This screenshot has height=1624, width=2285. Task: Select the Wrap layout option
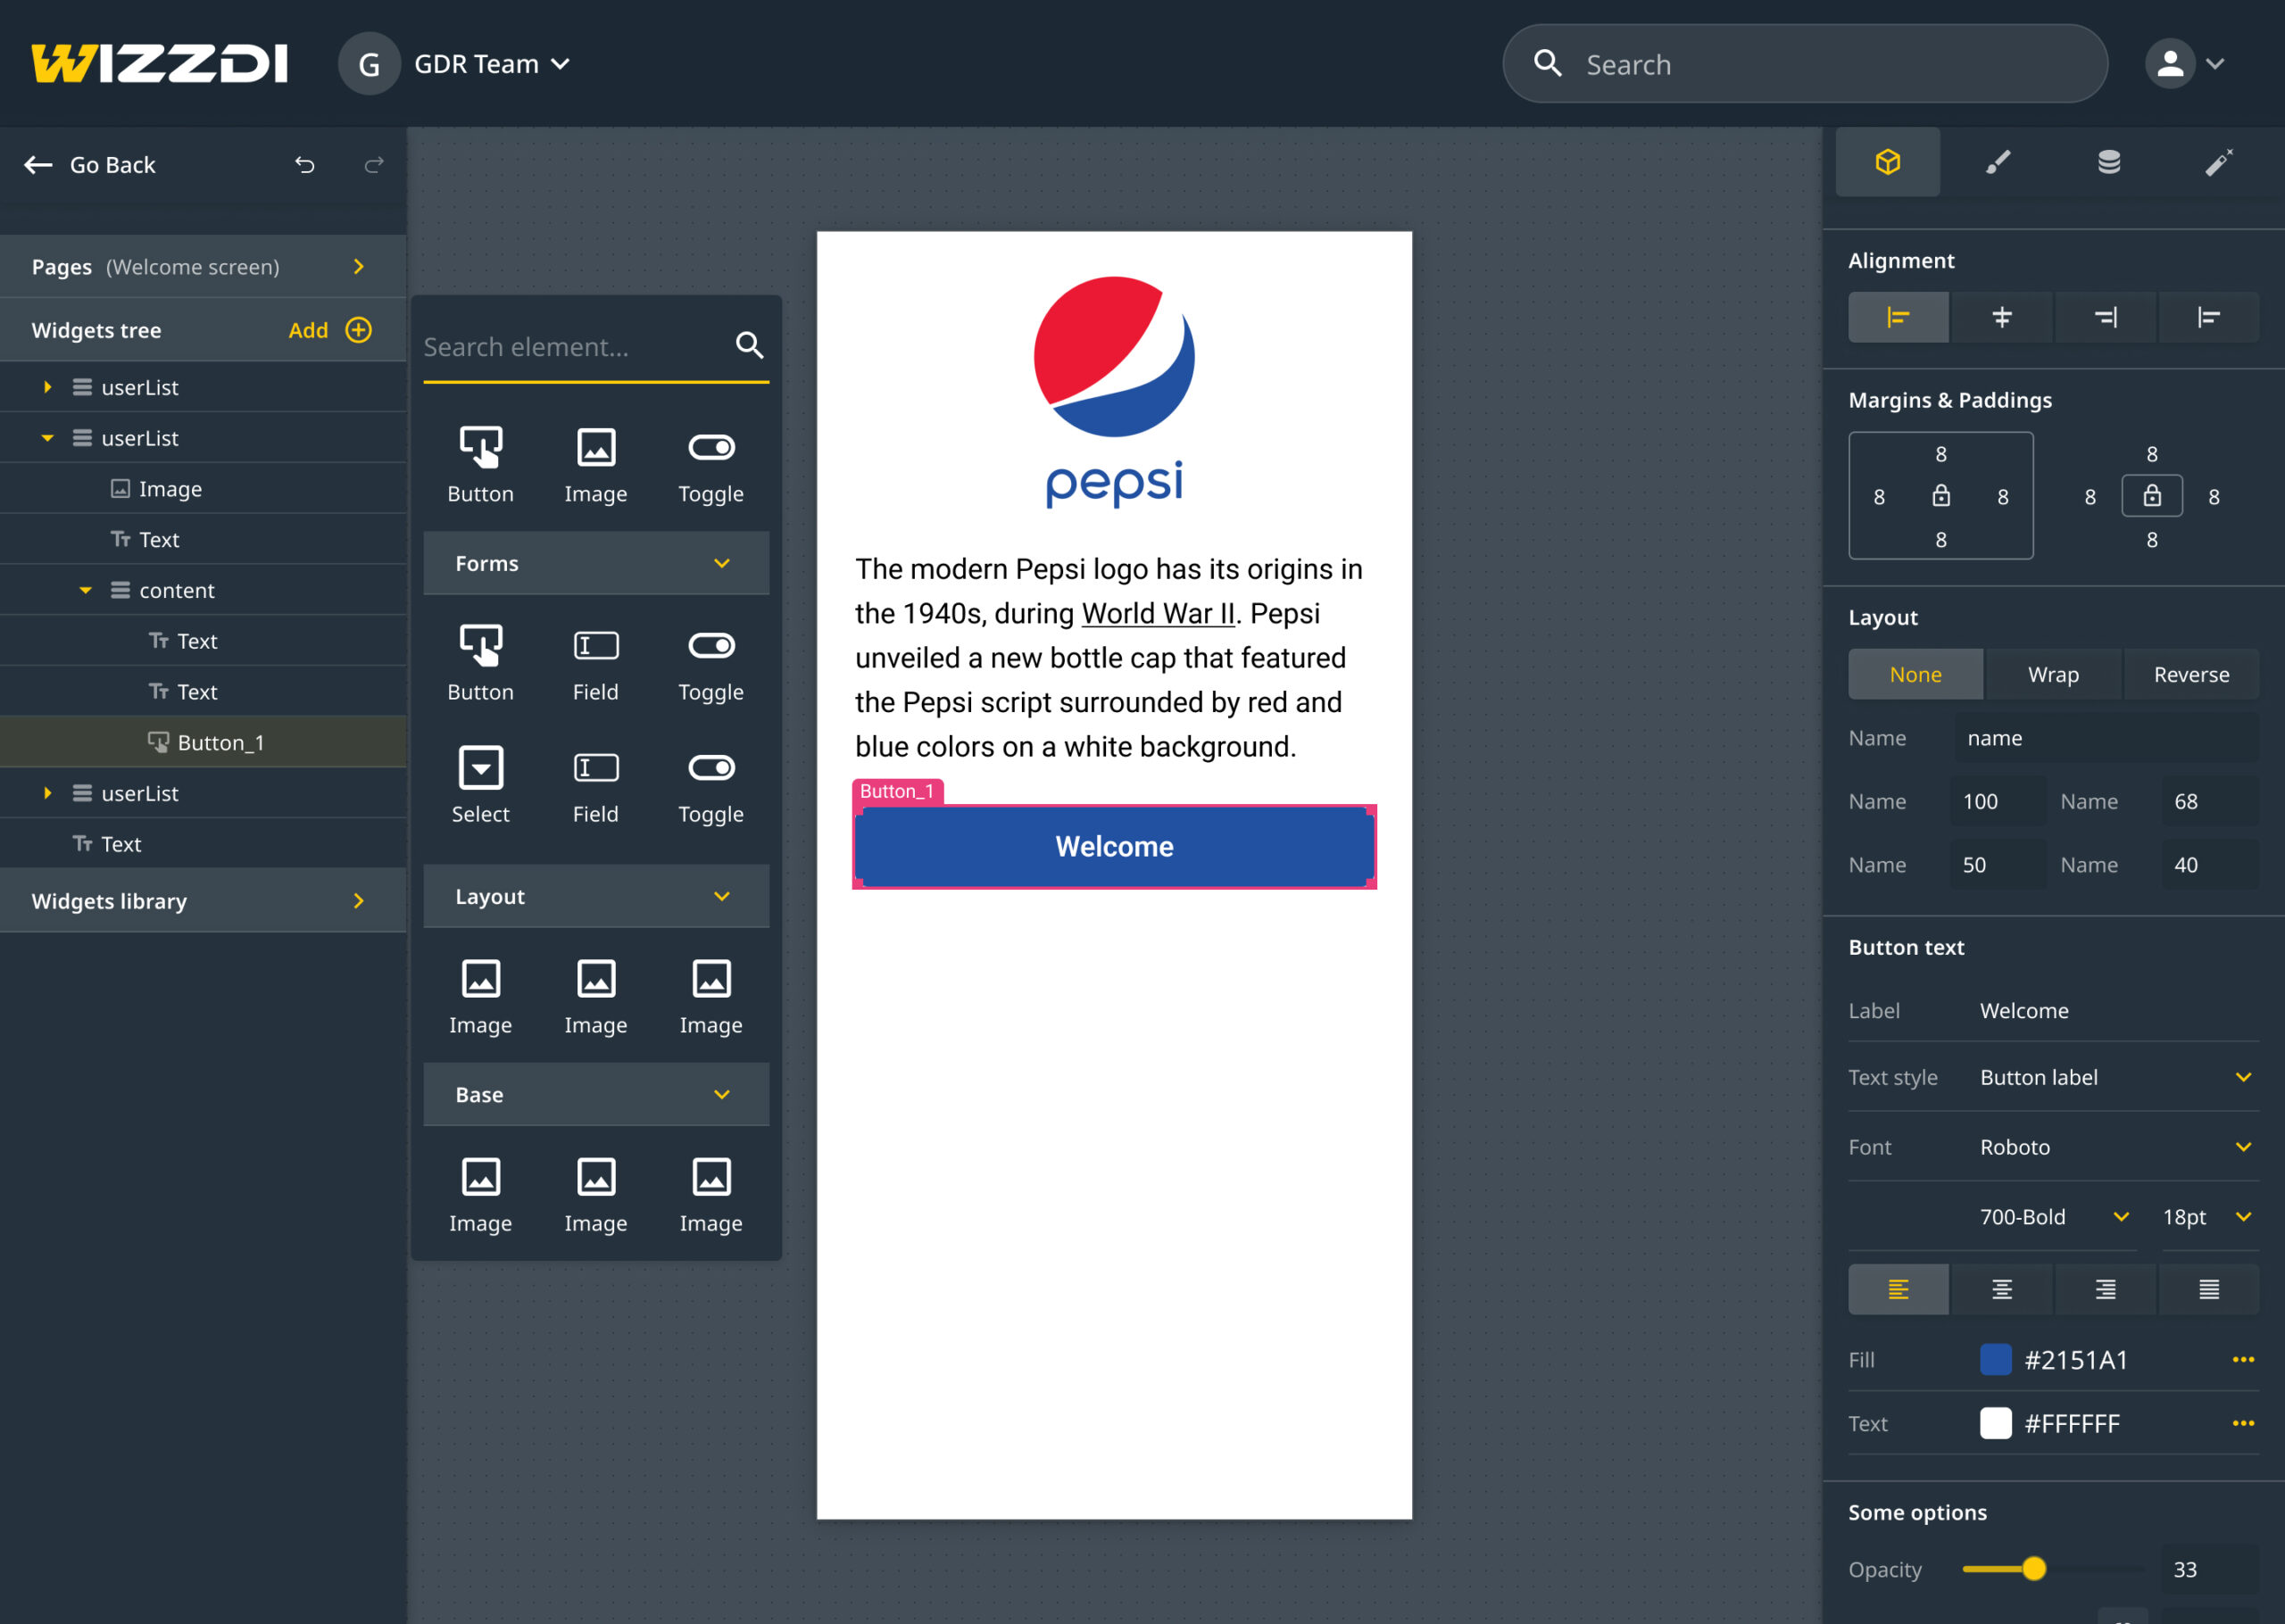coord(2053,675)
